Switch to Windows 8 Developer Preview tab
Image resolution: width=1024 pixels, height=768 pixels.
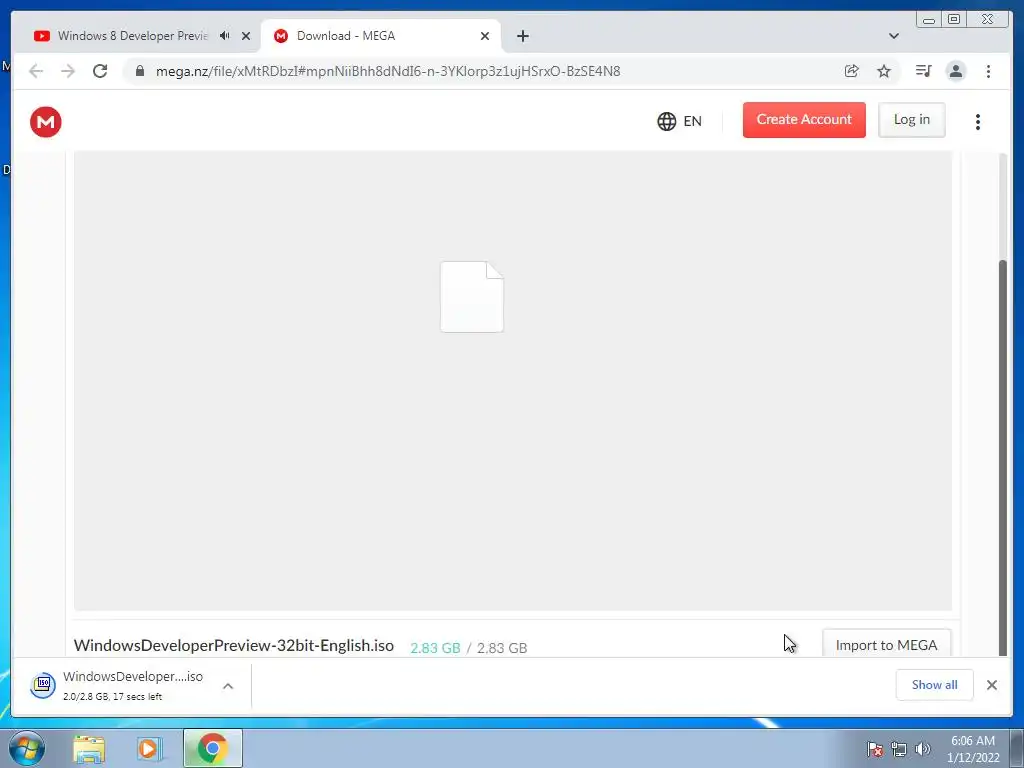(x=133, y=36)
